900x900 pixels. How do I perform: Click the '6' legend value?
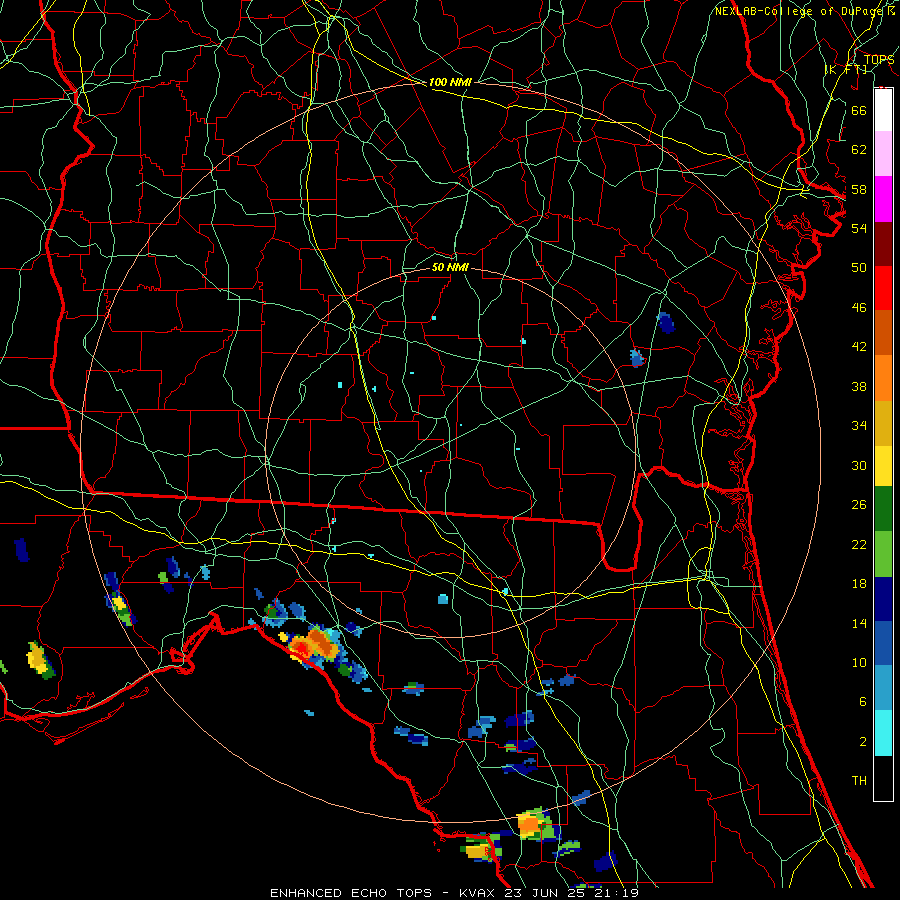(x=862, y=702)
